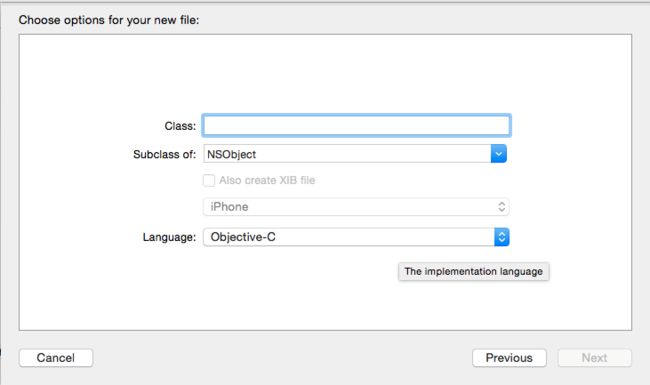The height and width of the screenshot is (385, 650).
Task: Click the Language: label
Action: 169,237
